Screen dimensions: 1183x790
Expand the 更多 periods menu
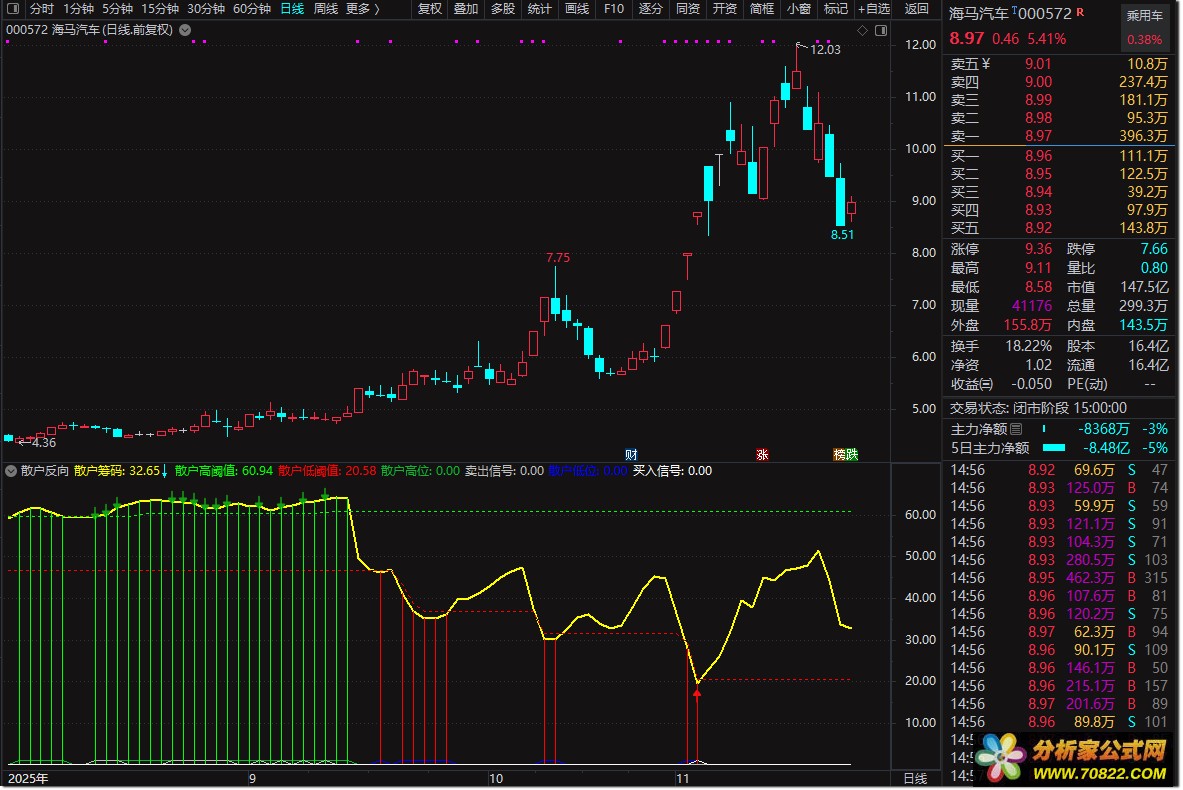click(363, 9)
